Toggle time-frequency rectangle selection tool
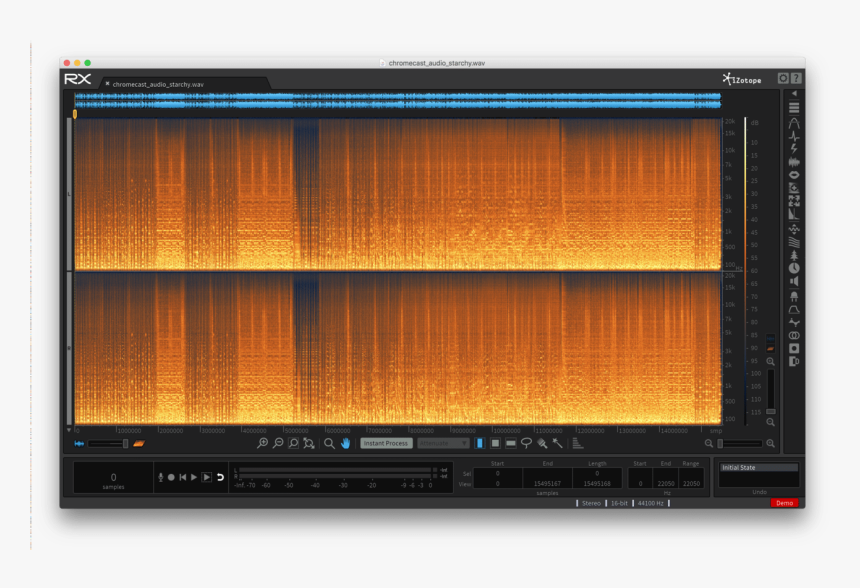The height and width of the screenshot is (588, 860). 495,443
